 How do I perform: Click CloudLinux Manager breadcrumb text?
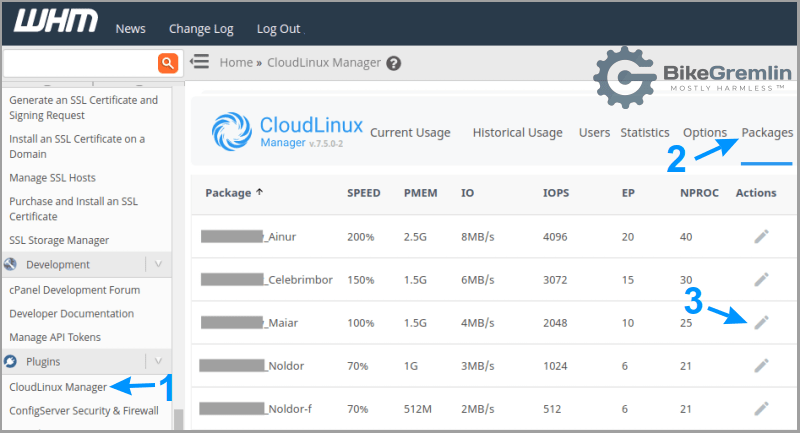(x=324, y=63)
